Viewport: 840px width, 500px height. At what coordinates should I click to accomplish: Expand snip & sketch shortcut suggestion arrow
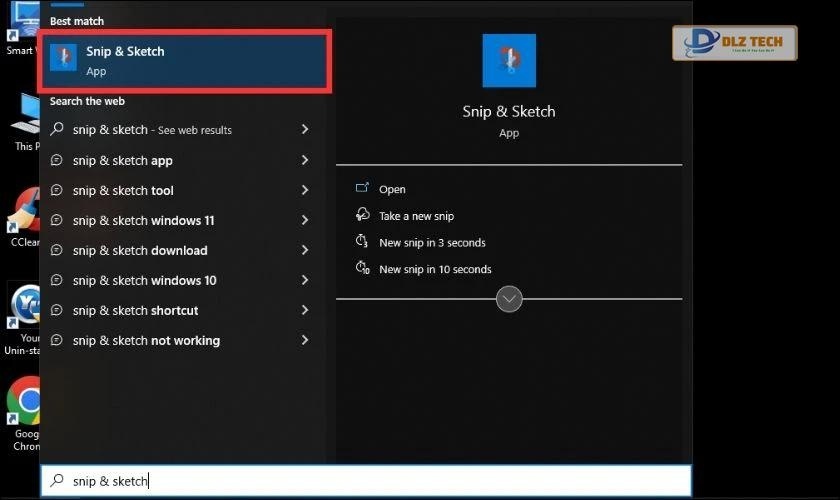(x=304, y=310)
